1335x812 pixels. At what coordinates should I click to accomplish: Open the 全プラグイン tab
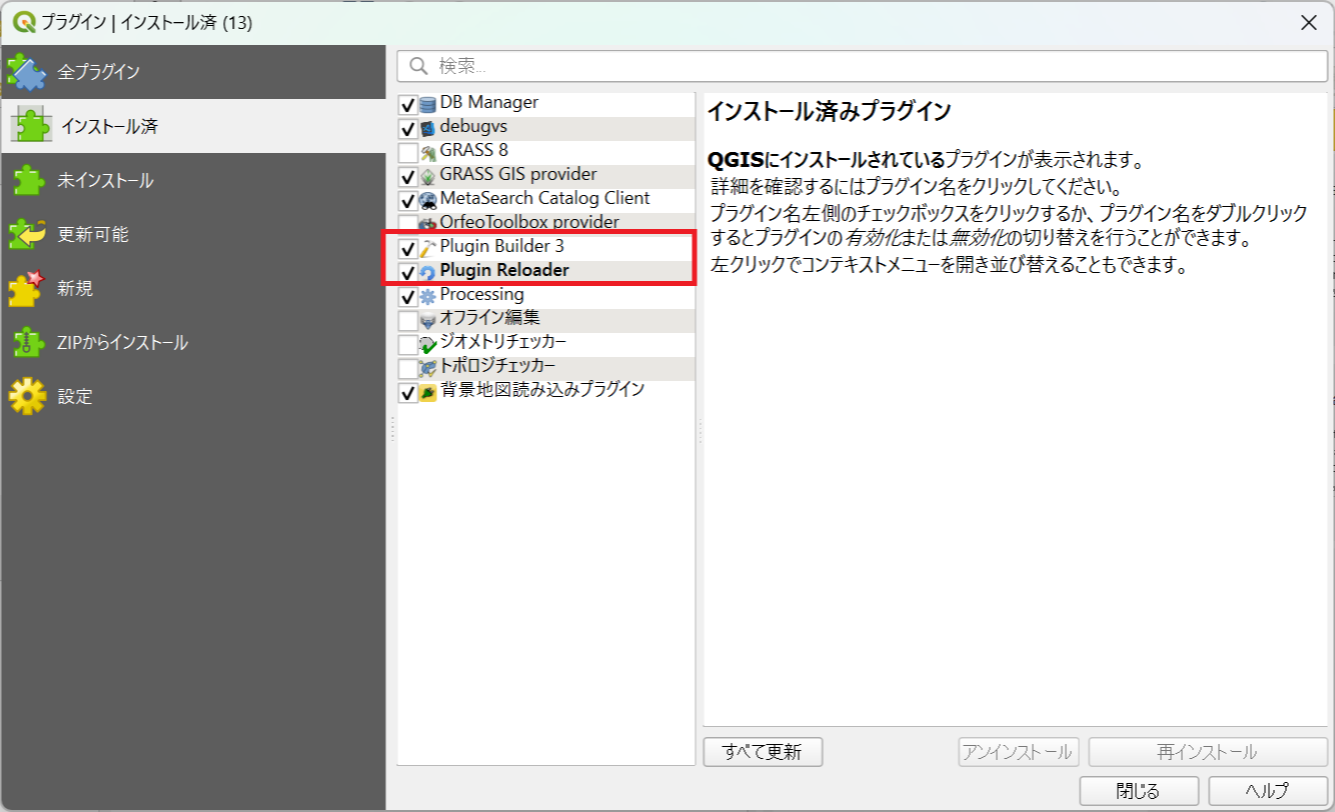point(193,72)
